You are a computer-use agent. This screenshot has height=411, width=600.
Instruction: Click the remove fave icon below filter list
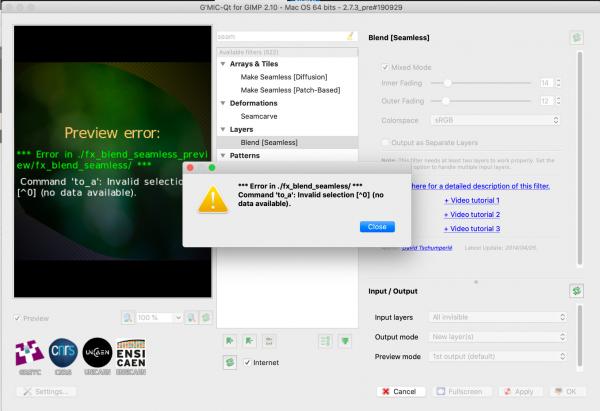click(249, 341)
